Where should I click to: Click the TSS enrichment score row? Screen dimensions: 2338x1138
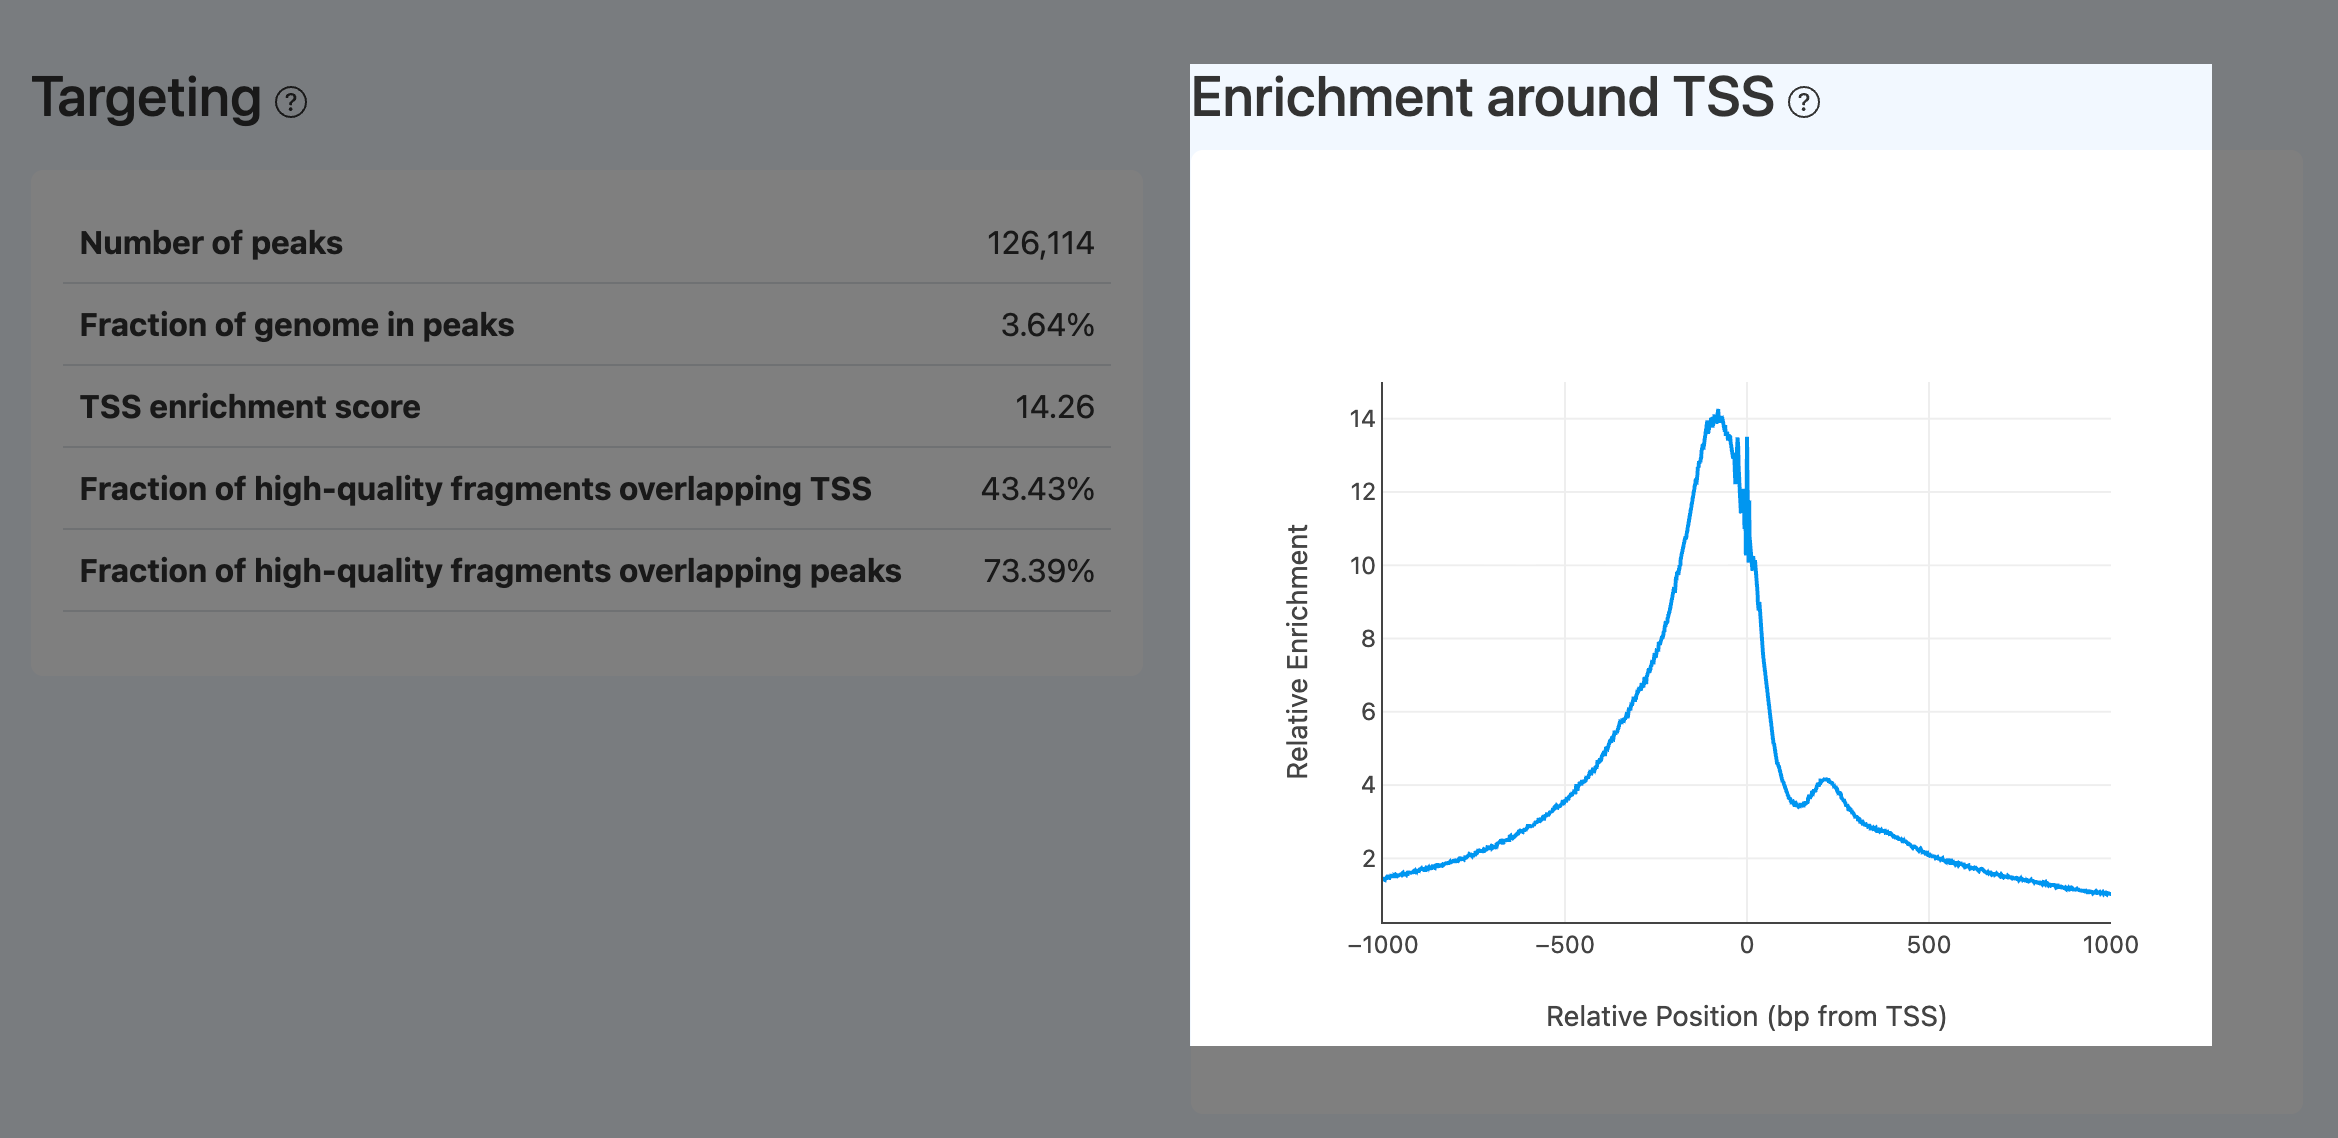tap(249, 406)
